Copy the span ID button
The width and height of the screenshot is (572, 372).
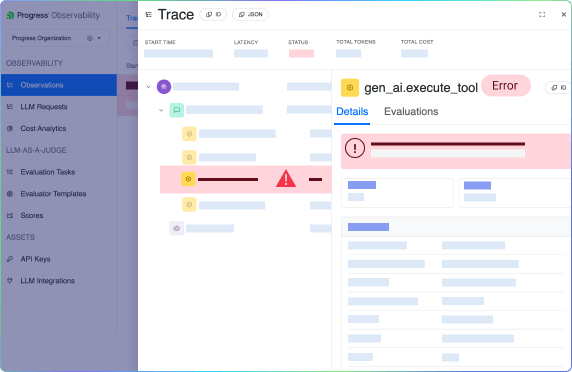559,88
